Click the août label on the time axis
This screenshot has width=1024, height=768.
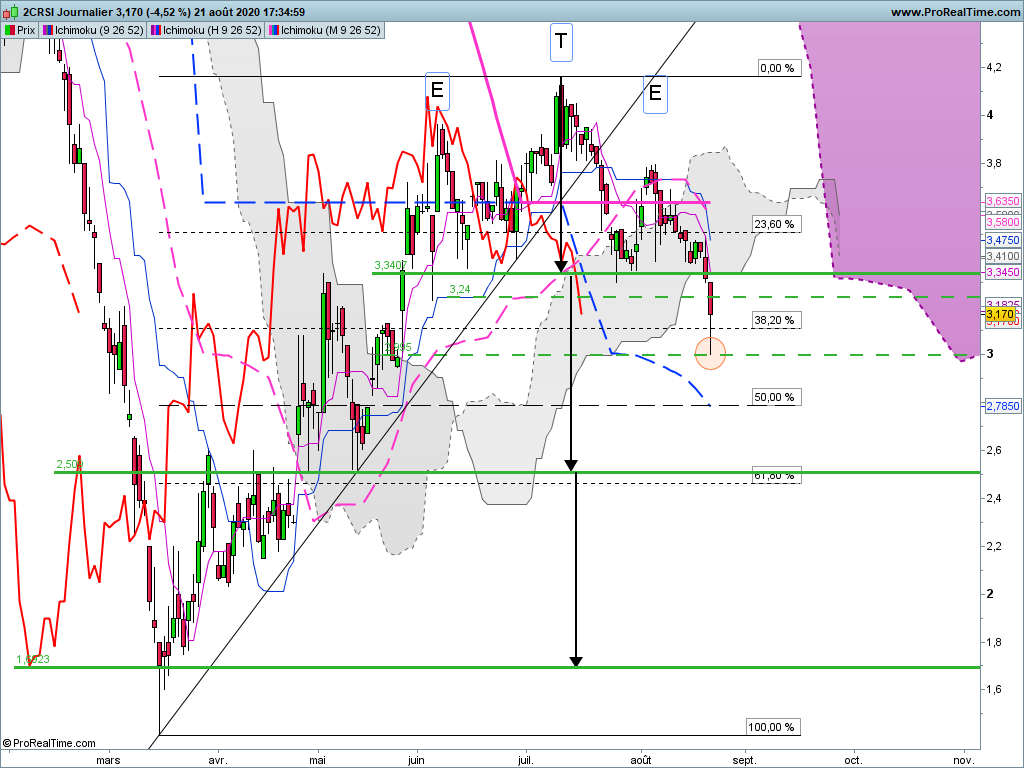641,760
